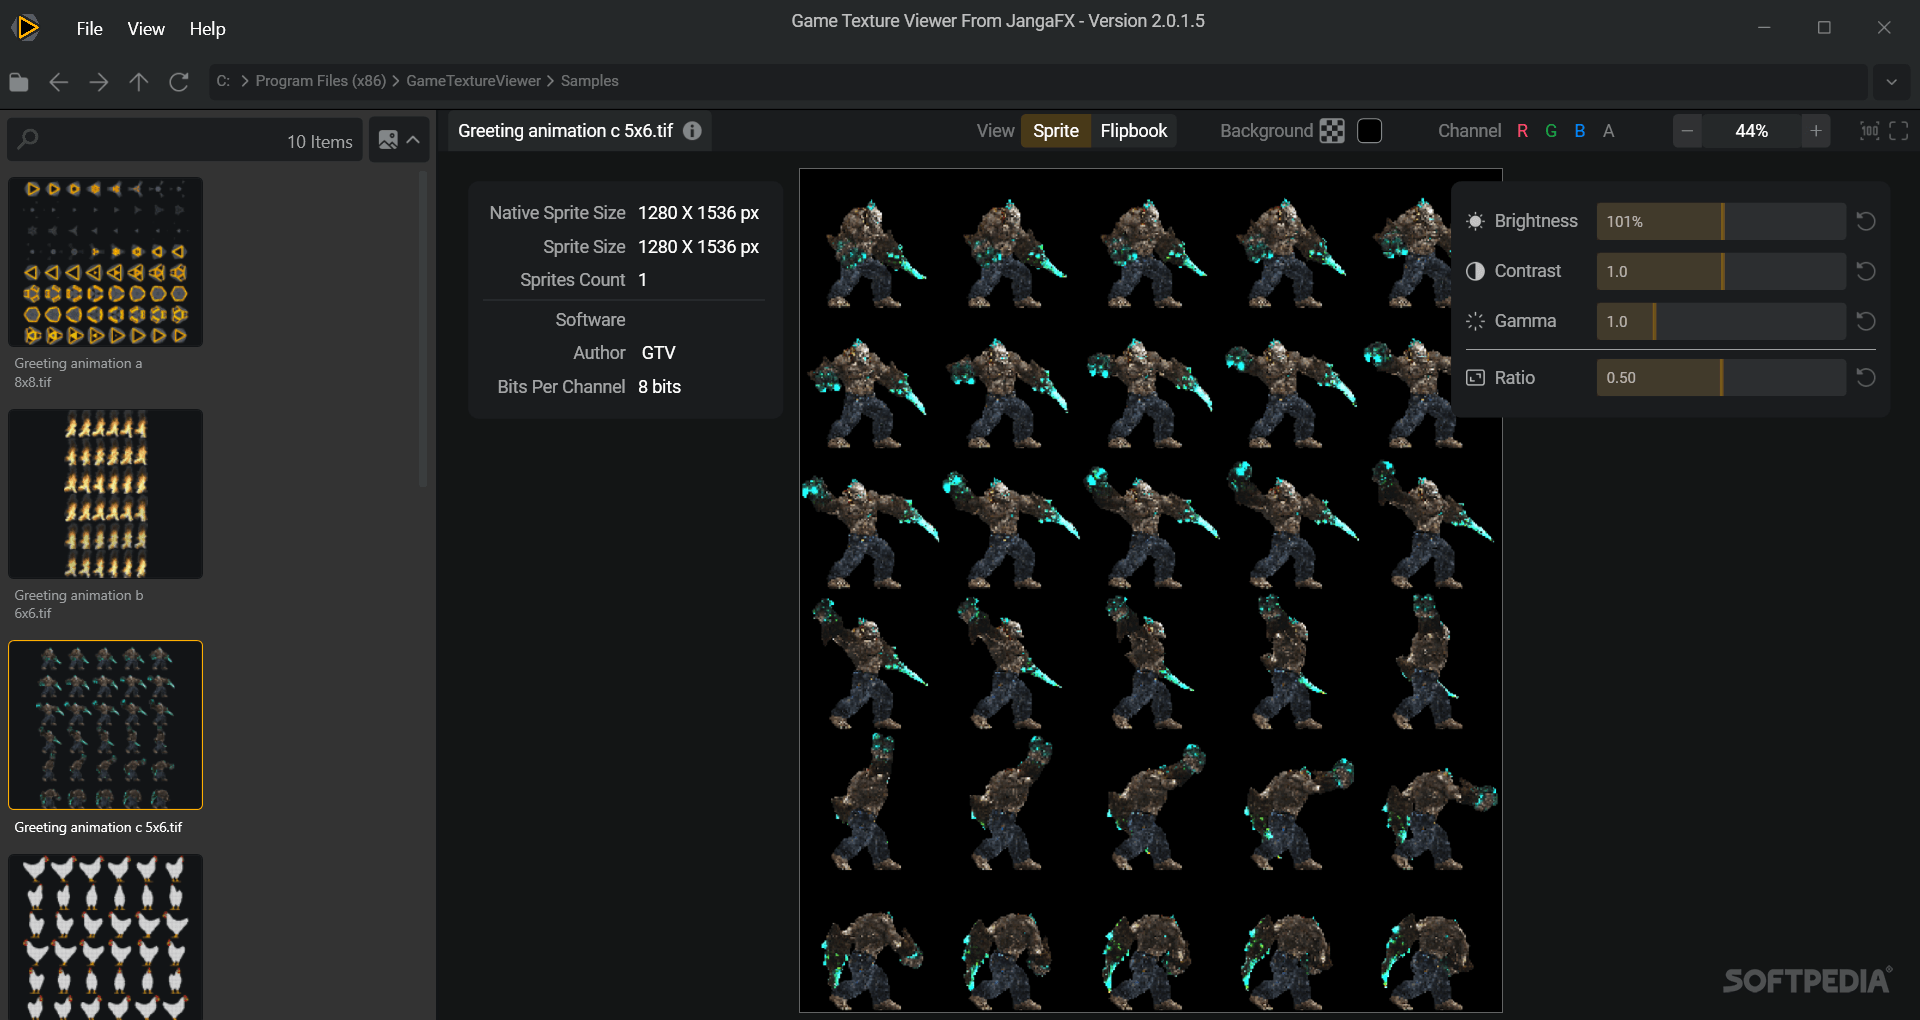Zoom in with the plus button
The width and height of the screenshot is (1920, 1020).
1816,131
